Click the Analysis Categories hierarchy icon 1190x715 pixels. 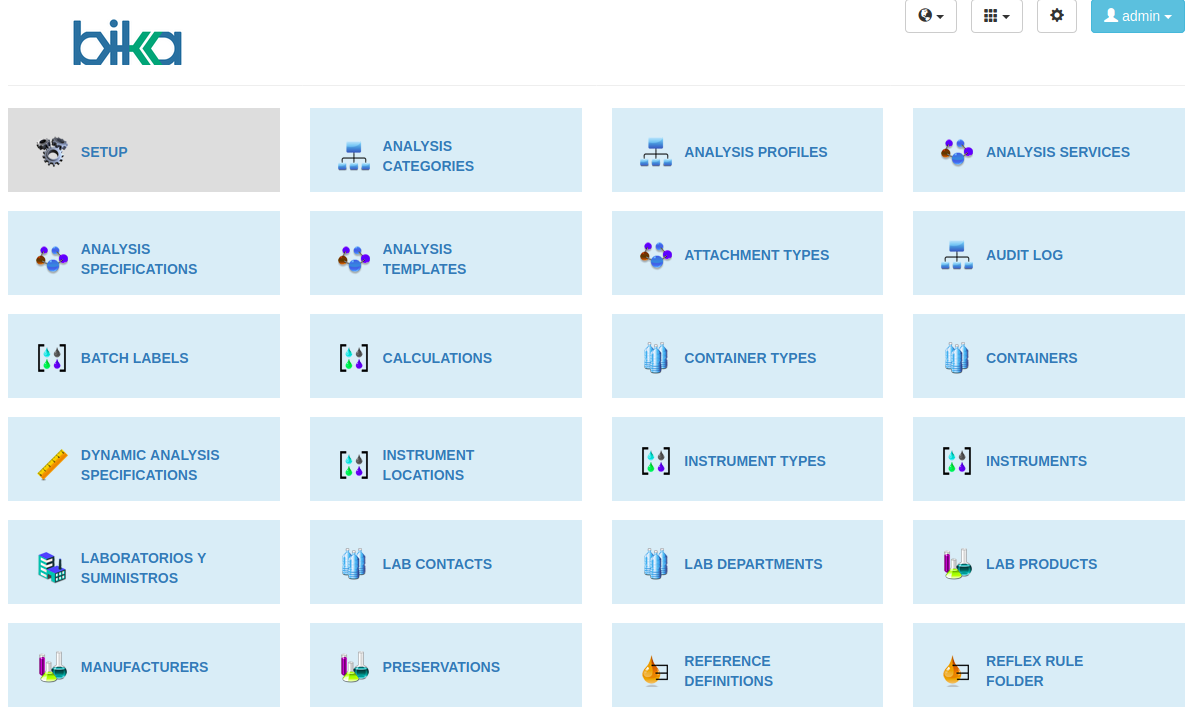point(353,156)
